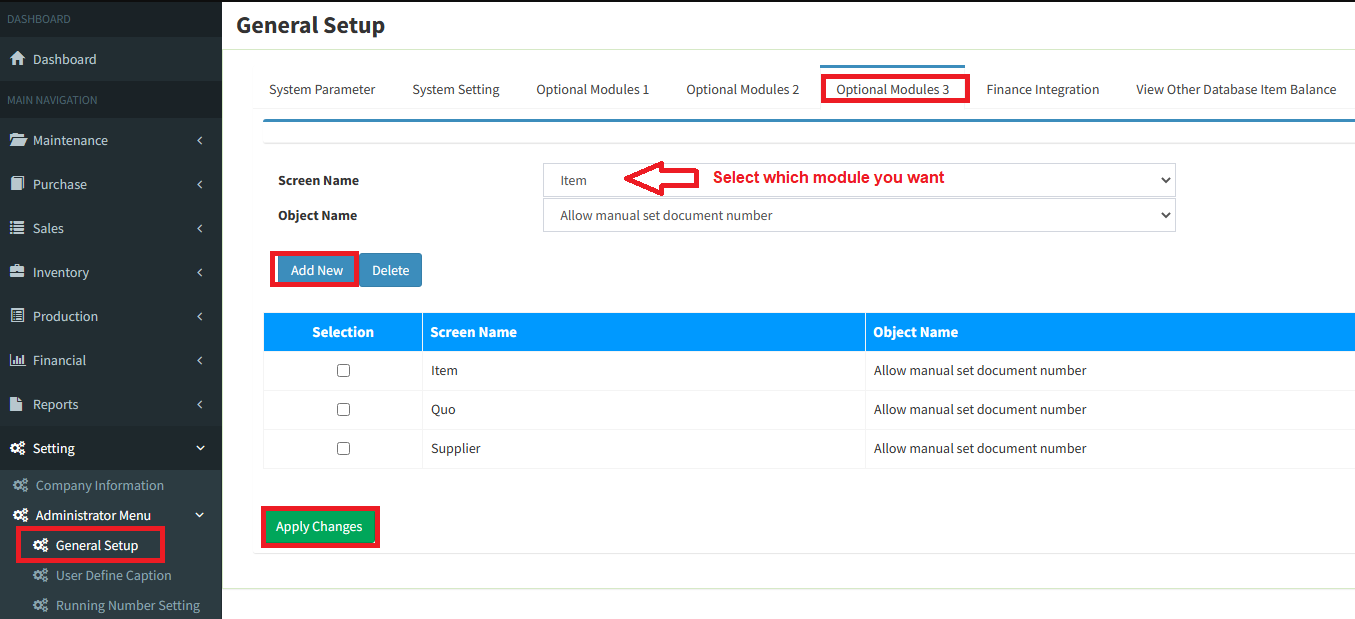Image resolution: width=1355 pixels, height=619 pixels.
Task: Open Company Information in the sidebar
Action: 99,485
